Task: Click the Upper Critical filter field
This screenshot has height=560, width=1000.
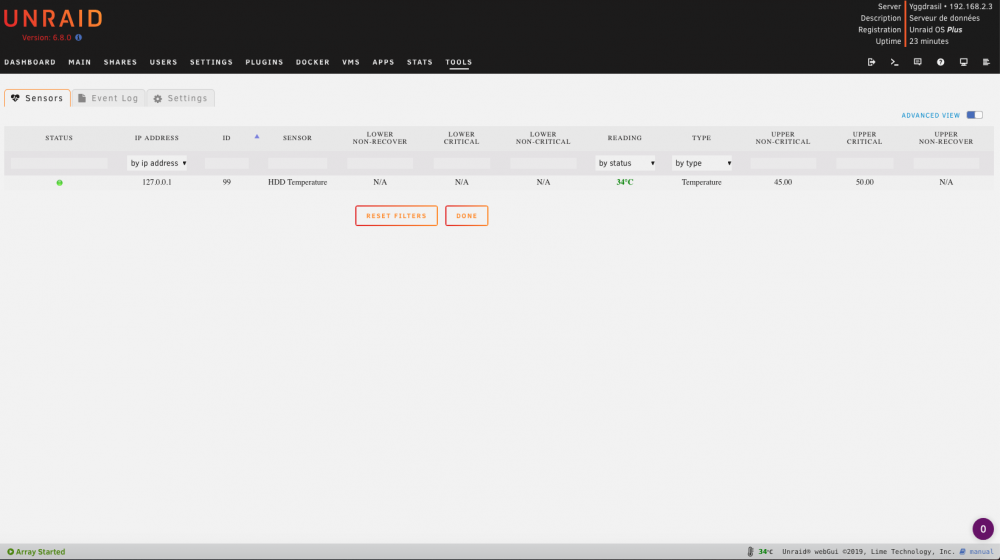Action: pos(865,163)
